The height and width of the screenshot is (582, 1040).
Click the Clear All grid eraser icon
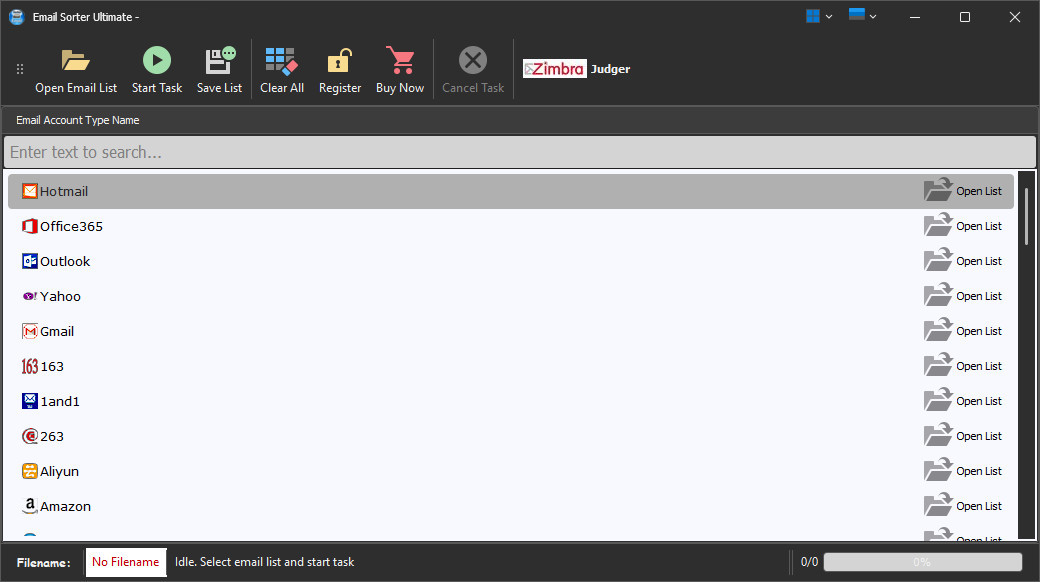click(x=281, y=60)
